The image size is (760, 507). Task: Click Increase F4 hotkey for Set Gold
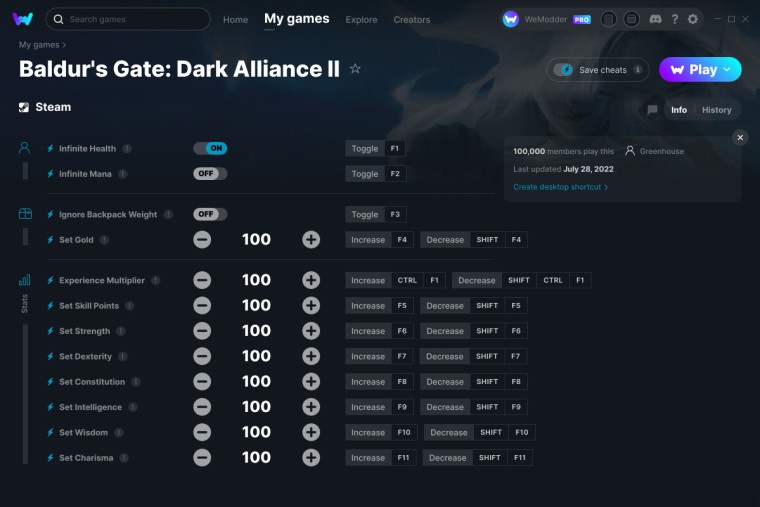379,239
